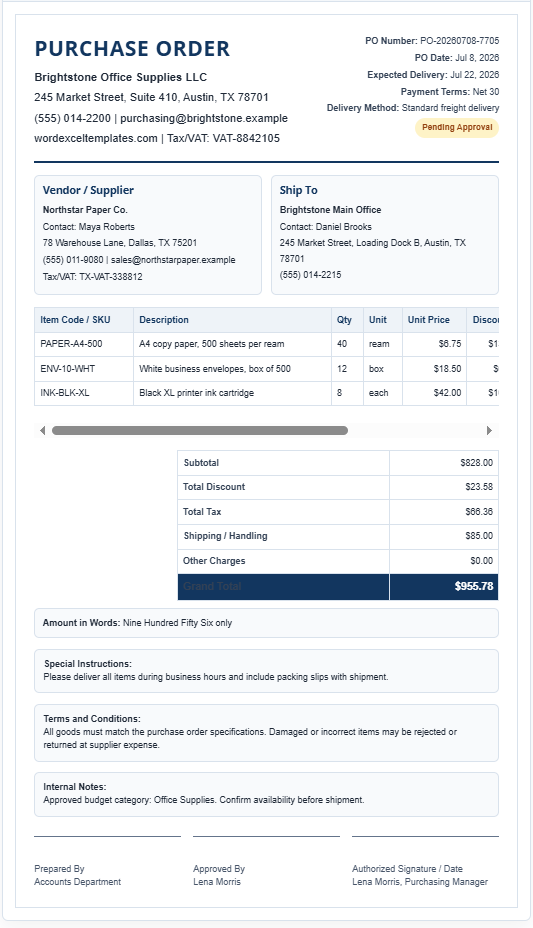Viewport: 533px width, 928px height.
Task: Click the sales@northstarpaper.example contact line
Action: tap(139, 260)
